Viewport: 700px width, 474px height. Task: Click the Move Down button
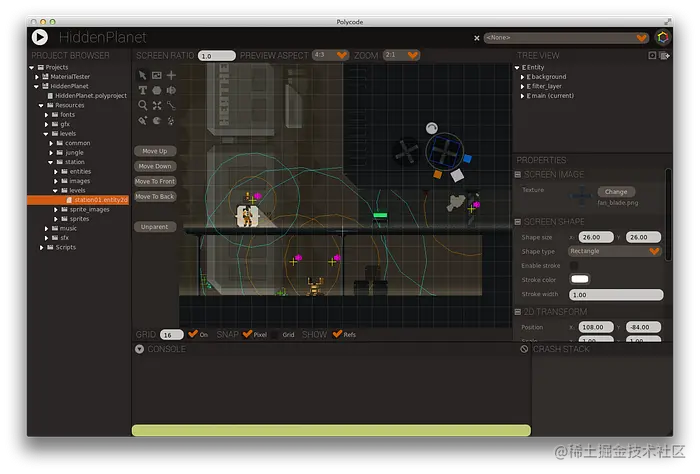pos(155,166)
